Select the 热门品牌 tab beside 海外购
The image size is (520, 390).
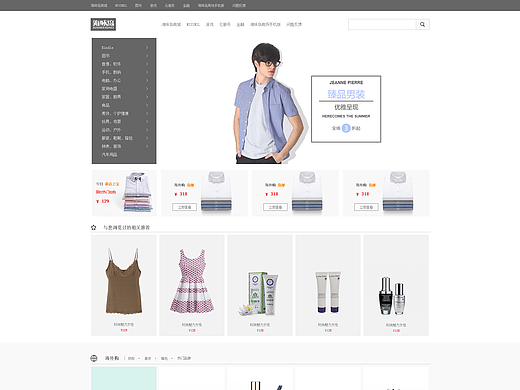(184, 358)
